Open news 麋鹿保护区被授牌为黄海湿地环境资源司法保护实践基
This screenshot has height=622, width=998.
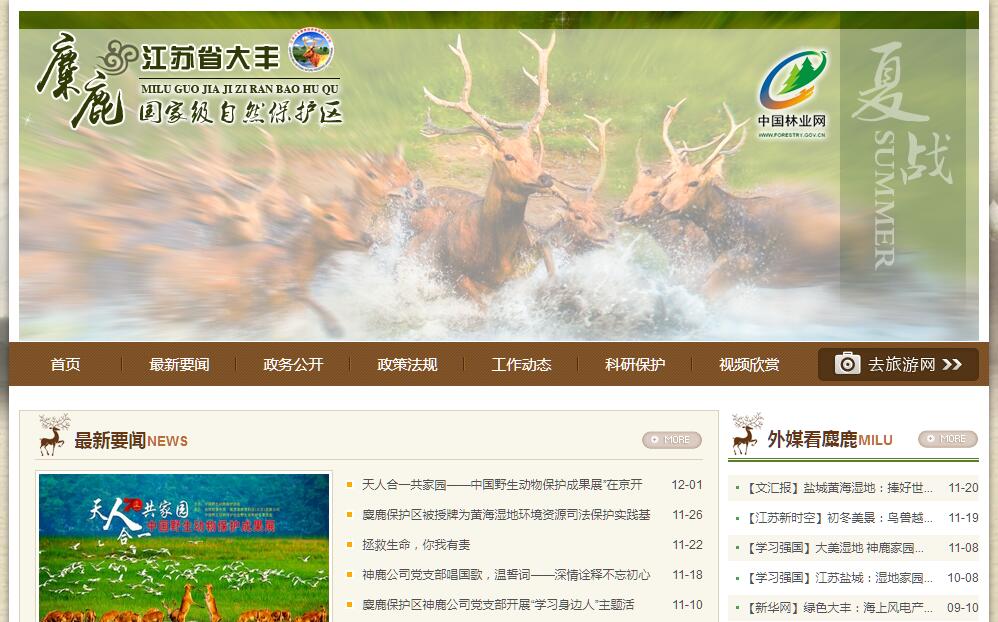[x=506, y=514]
